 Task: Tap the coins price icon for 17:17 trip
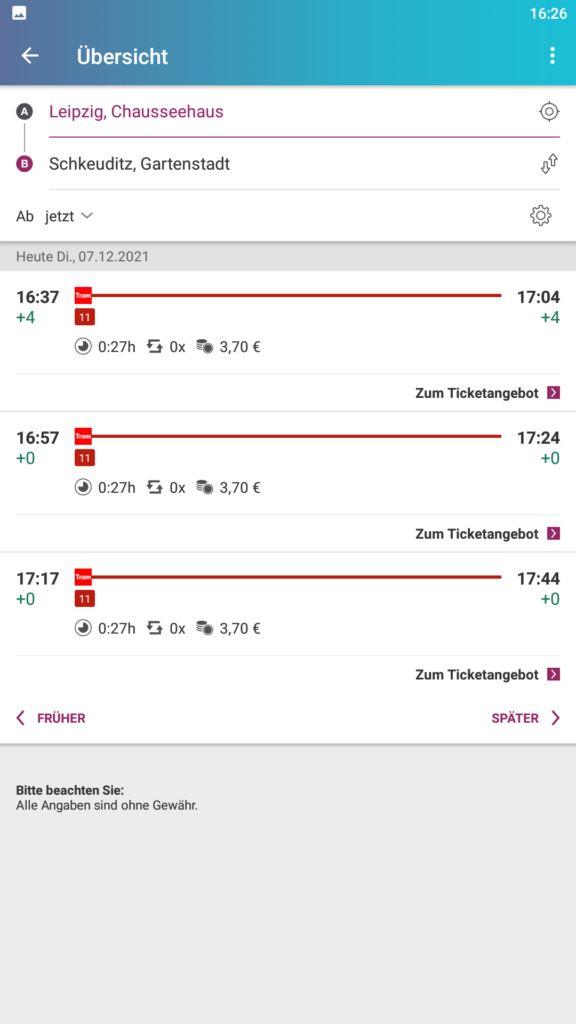click(204, 628)
